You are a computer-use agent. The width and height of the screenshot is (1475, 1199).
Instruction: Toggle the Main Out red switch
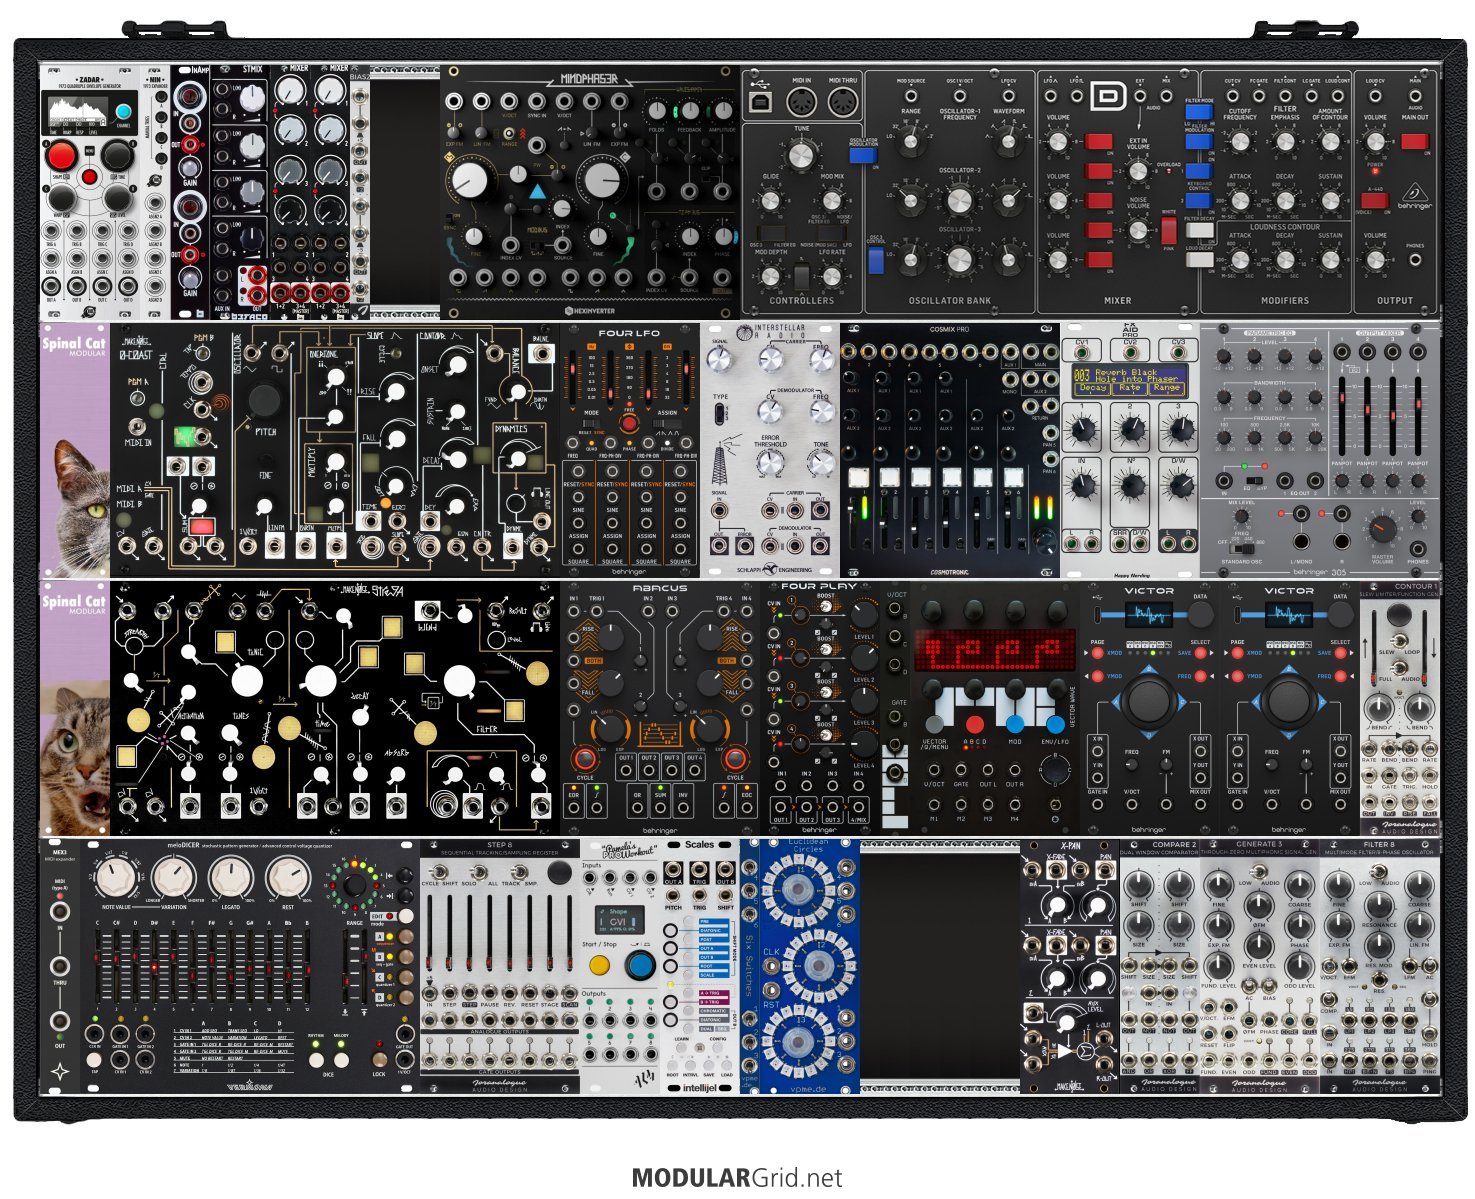(1414, 141)
